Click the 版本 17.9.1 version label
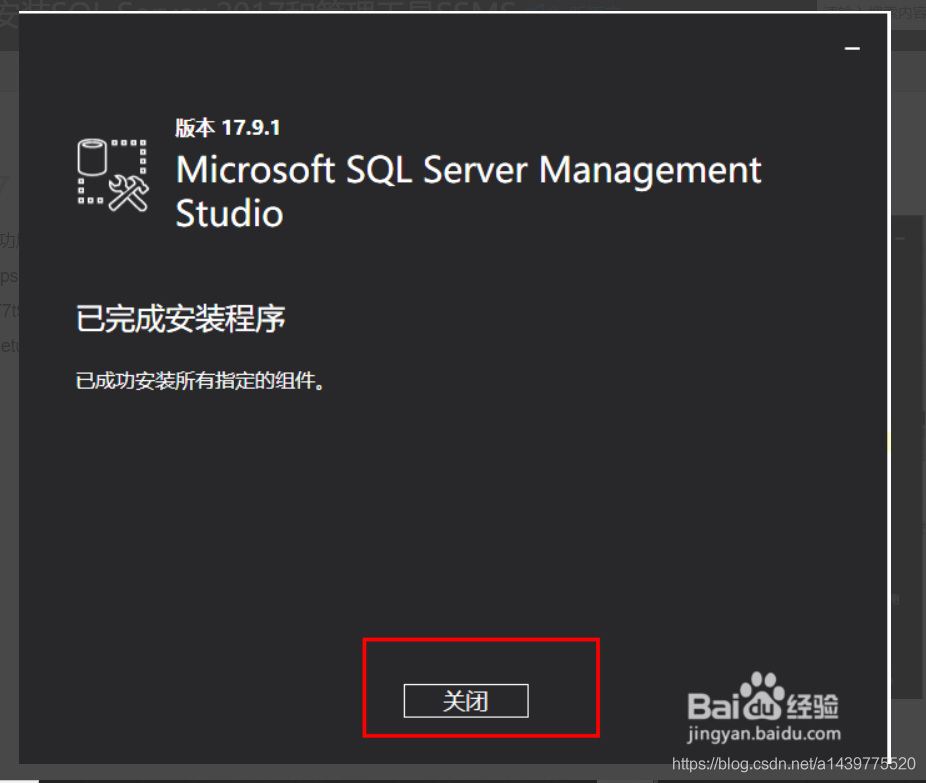The image size is (926, 783). [227, 128]
